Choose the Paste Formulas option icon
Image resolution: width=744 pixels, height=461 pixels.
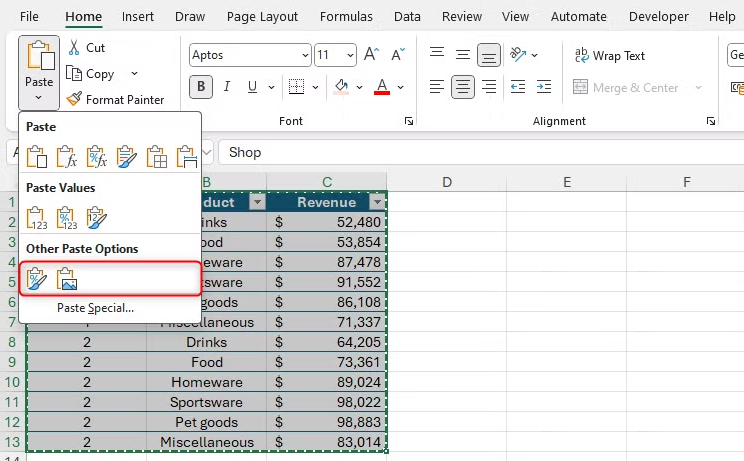point(67,157)
